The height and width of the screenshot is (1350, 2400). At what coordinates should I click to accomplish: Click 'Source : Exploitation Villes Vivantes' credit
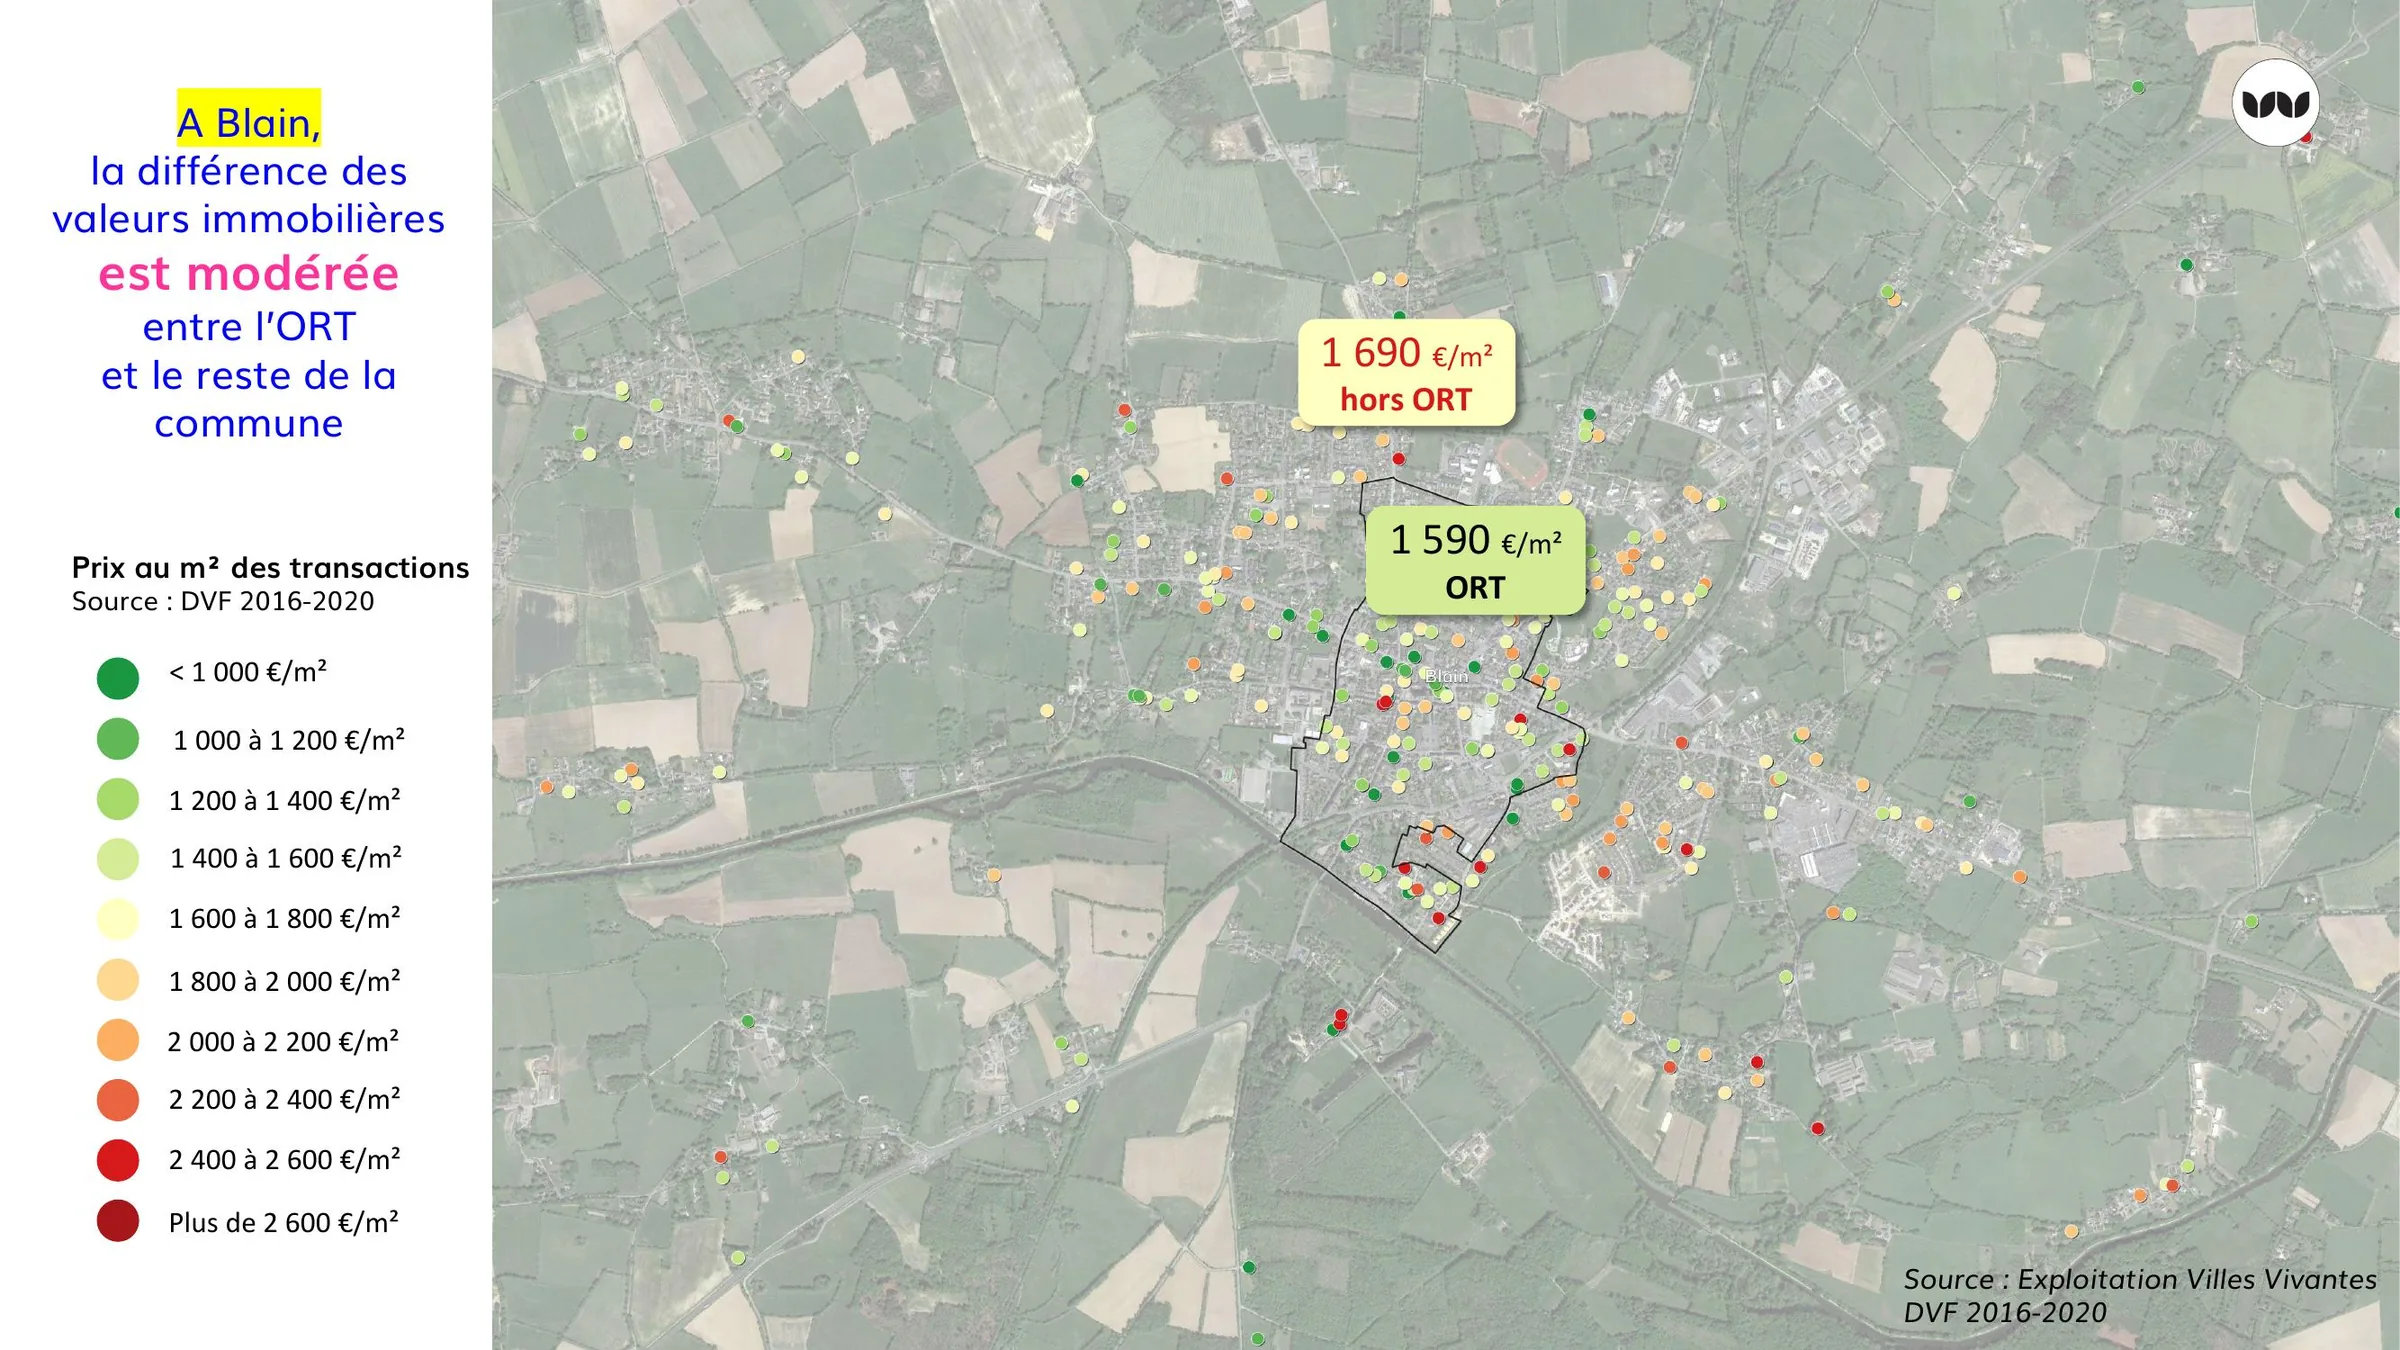pos(2140,1279)
